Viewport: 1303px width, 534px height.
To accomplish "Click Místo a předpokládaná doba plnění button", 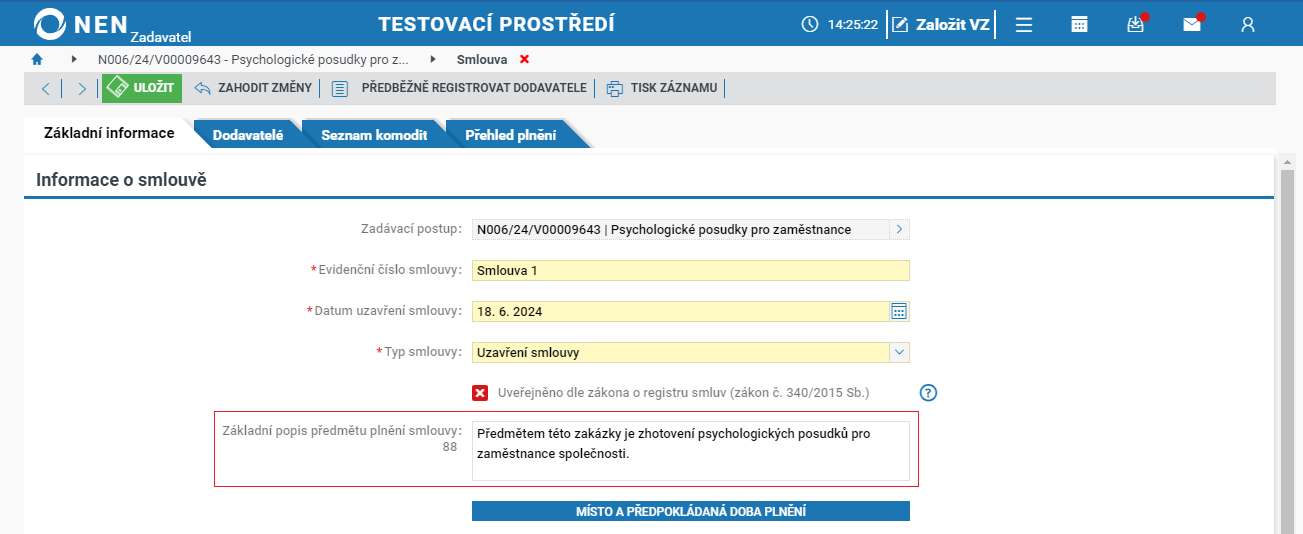I will click(x=690, y=511).
